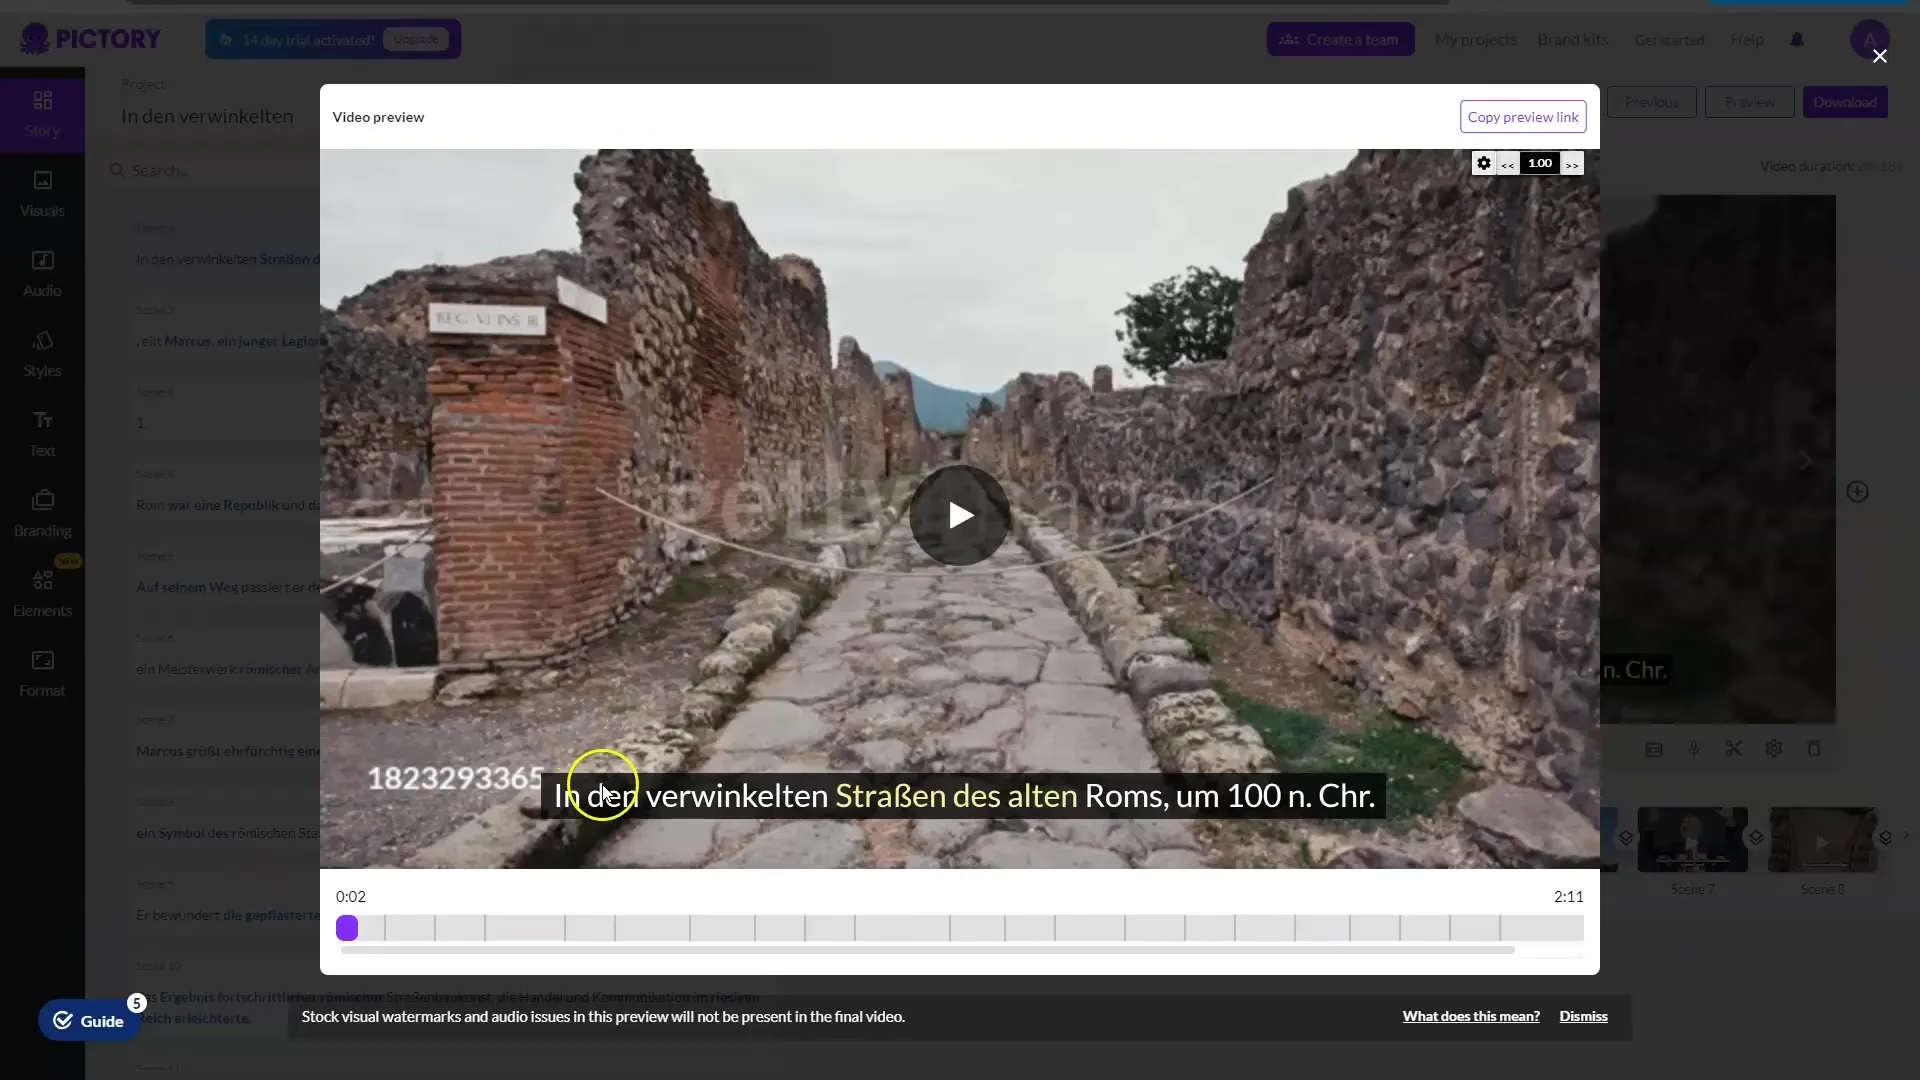Screen dimensions: 1920x1080
Task: Open scene settings gear below canvas
Action: (x=1774, y=749)
